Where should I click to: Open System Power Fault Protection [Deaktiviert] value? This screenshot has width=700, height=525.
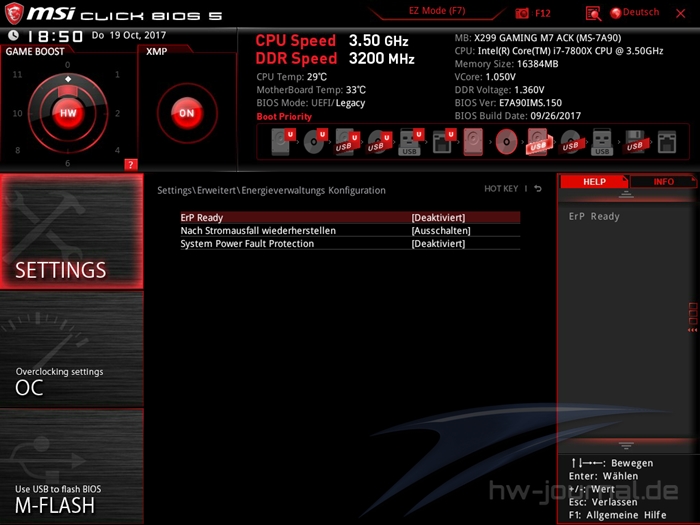(438, 244)
